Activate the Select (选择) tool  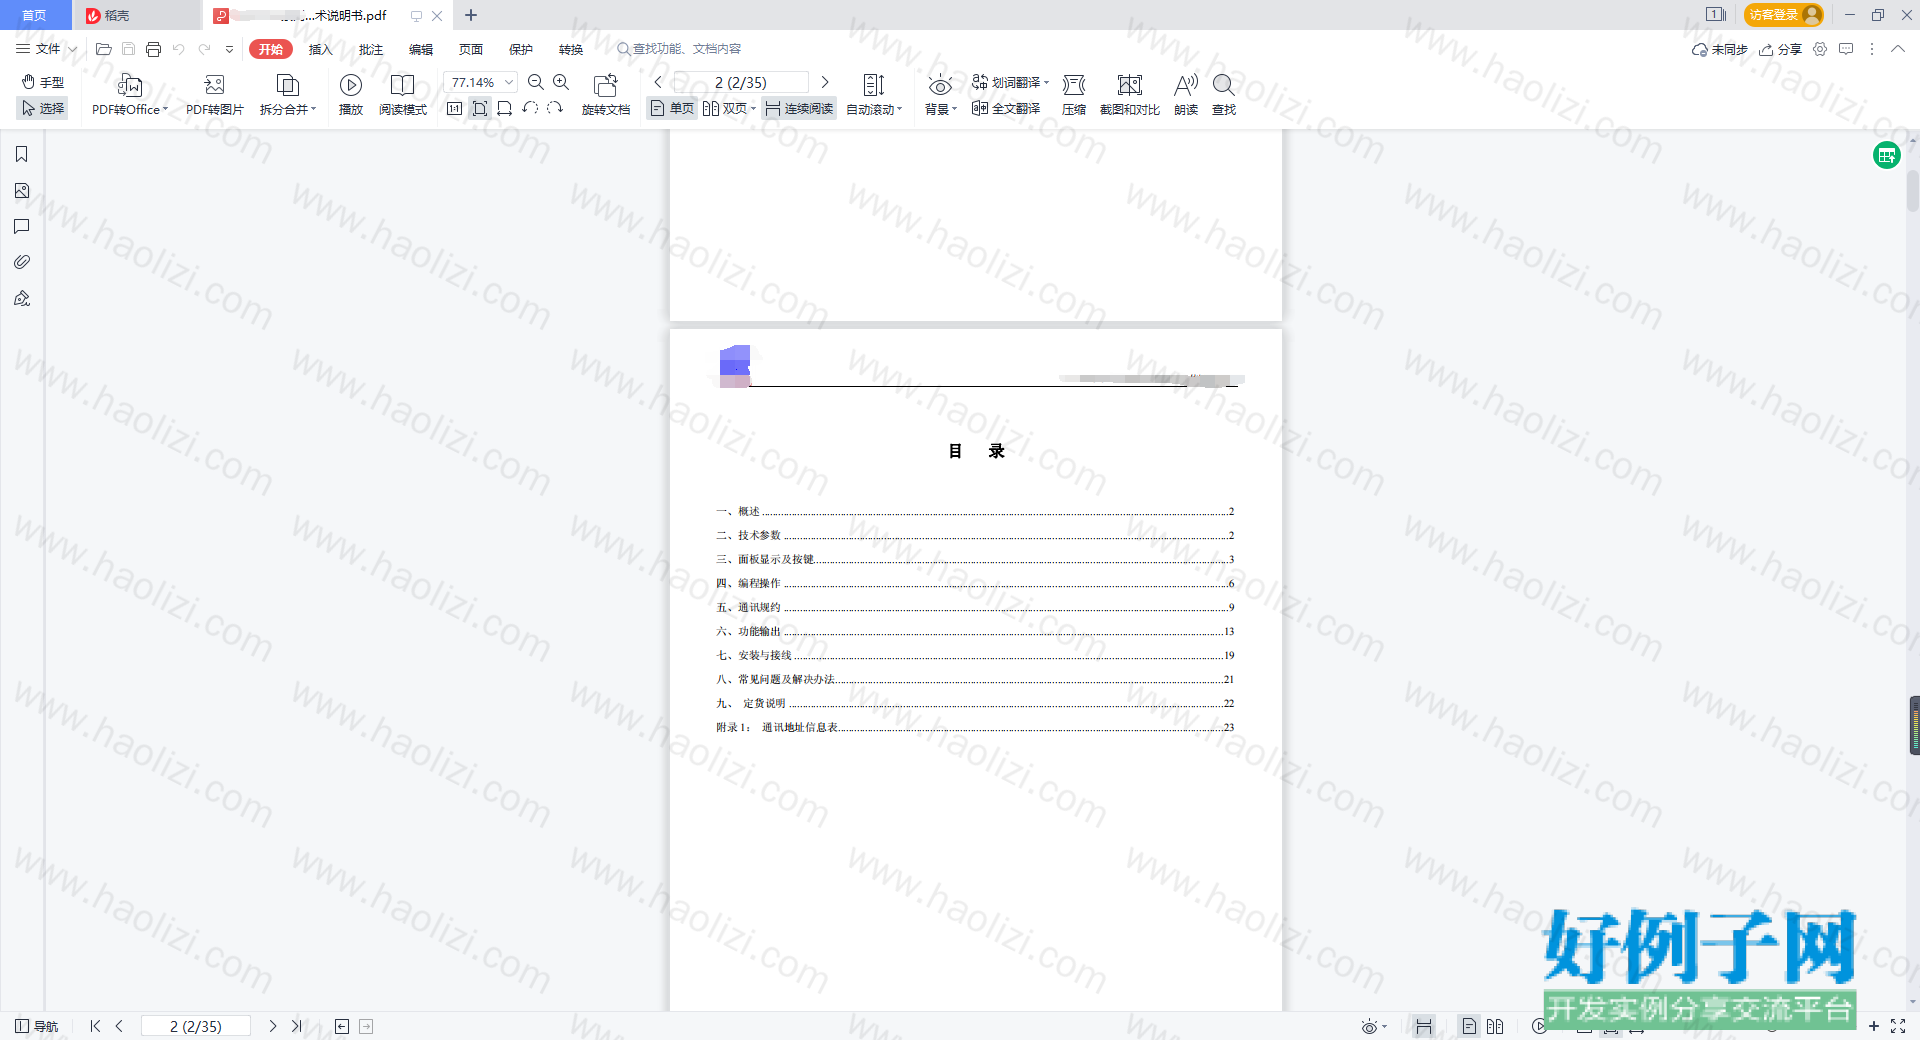point(43,108)
